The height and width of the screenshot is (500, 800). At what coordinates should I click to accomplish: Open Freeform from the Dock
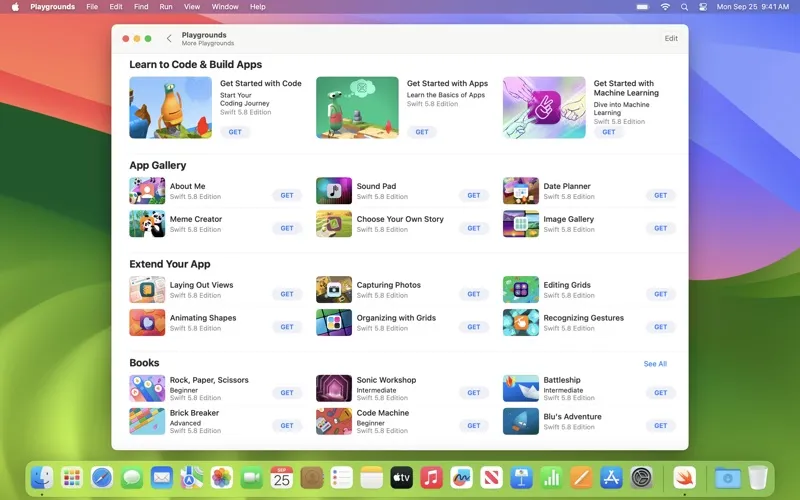point(461,478)
